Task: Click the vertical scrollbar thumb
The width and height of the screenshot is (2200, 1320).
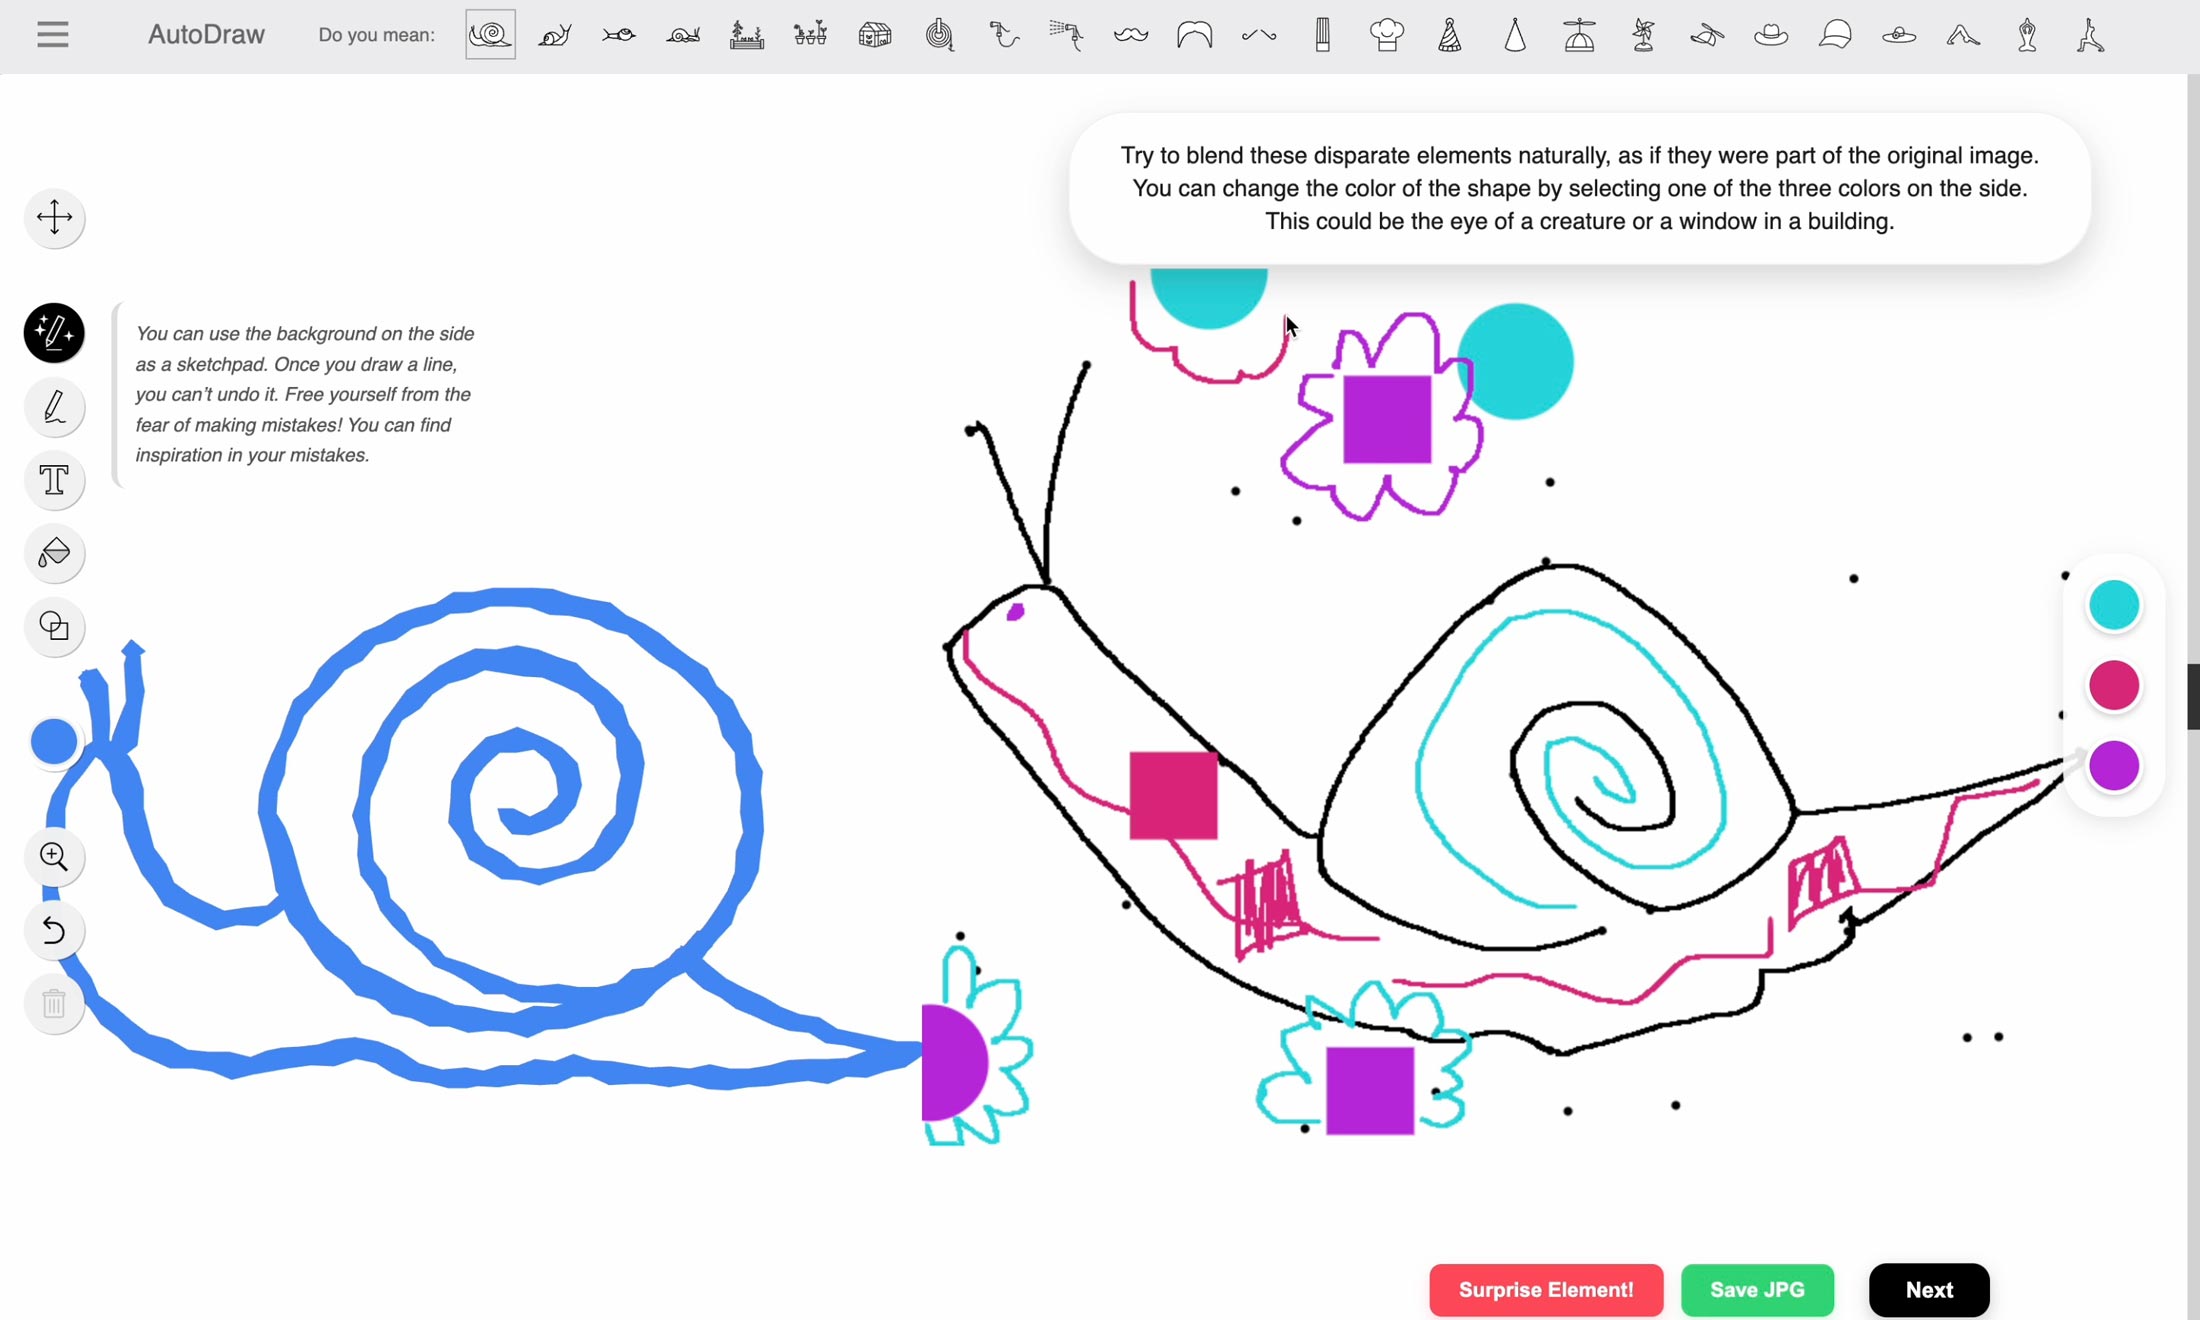Action: (2193, 697)
